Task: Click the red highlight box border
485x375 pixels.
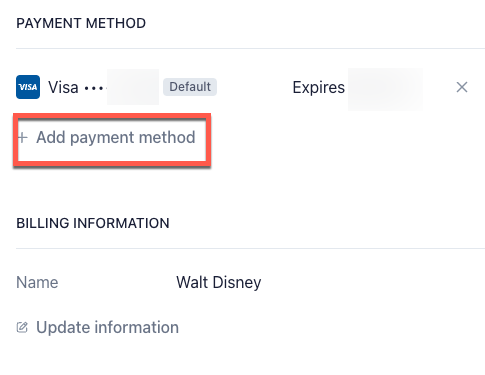Action: coord(112,116)
